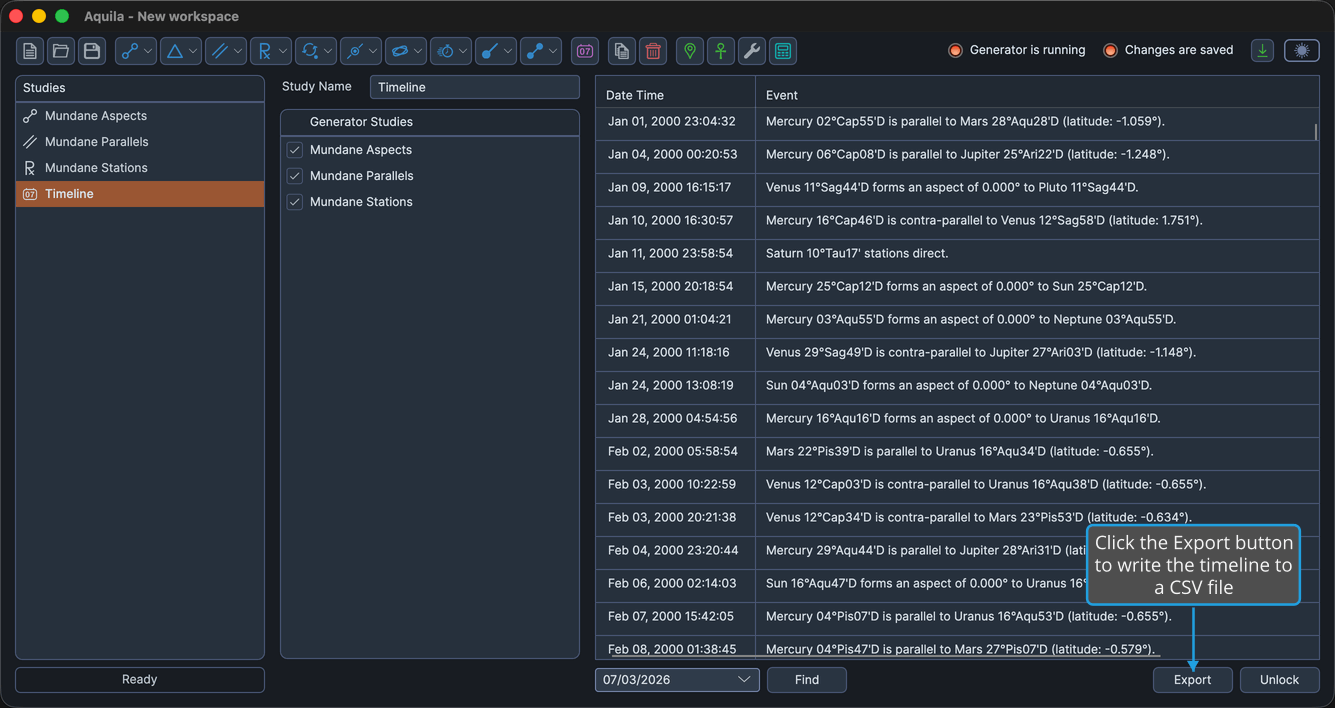The height and width of the screenshot is (708, 1335).
Task: Select Mundane Stations in Studies list
Action: pyautogui.click(x=140, y=168)
